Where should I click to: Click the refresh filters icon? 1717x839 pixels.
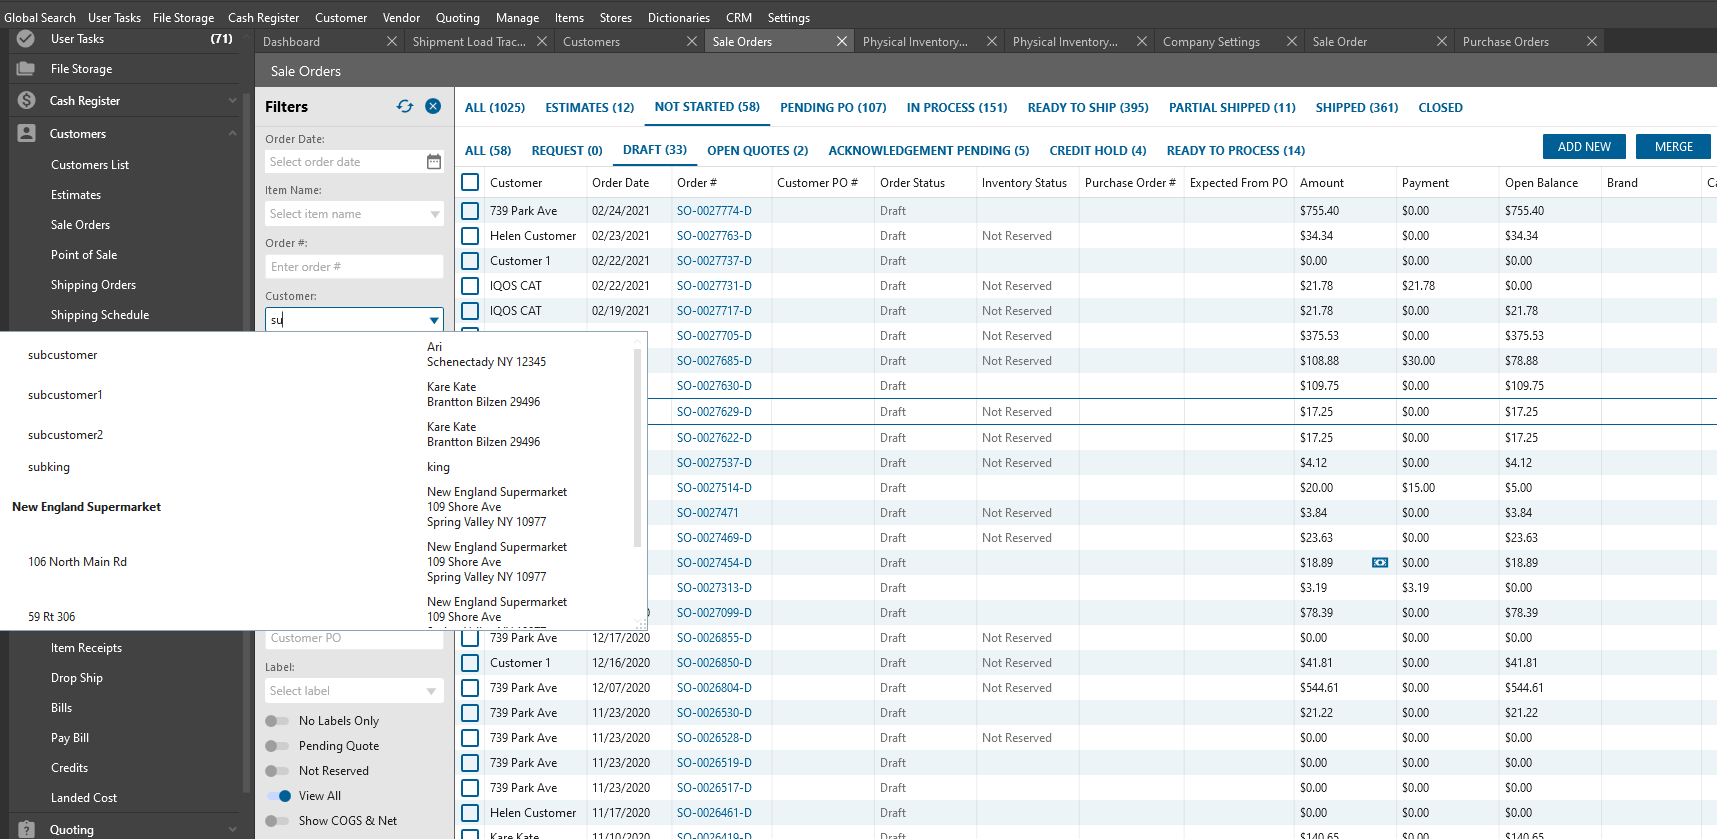[x=405, y=106]
